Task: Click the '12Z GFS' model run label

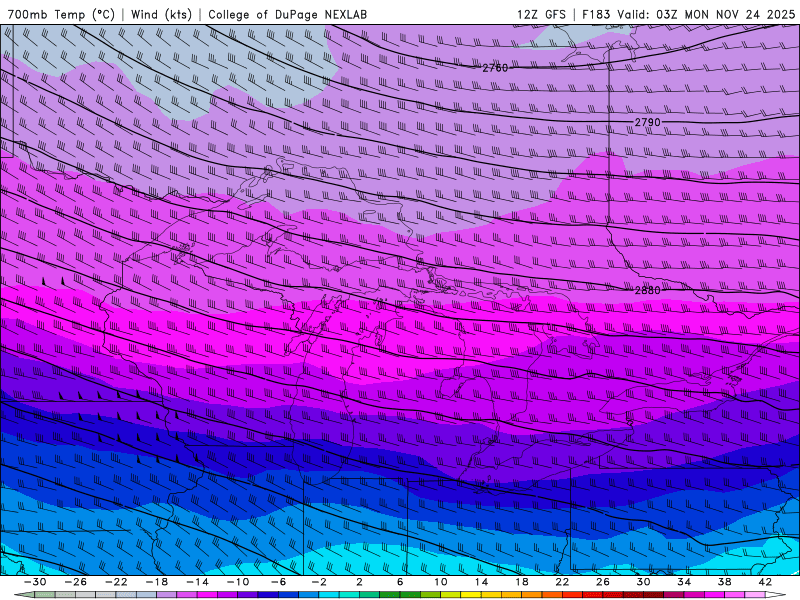Action: click(x=541, y=14)
